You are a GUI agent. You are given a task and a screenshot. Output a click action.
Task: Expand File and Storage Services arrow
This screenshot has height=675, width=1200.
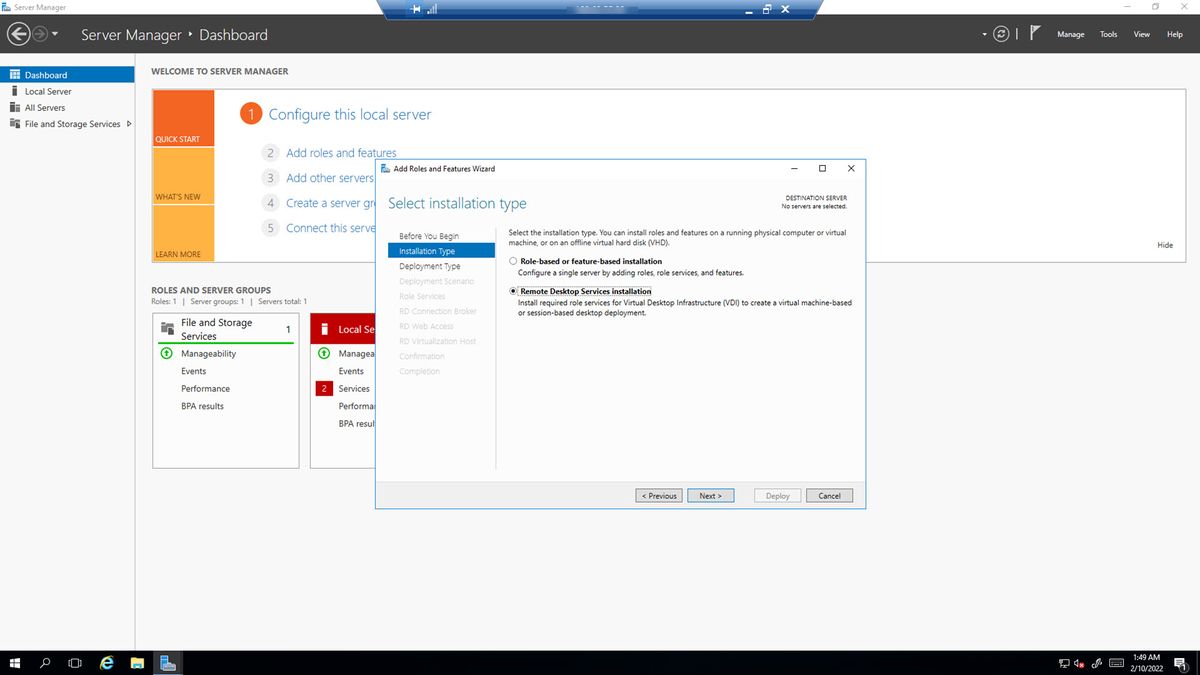point(129,124)
